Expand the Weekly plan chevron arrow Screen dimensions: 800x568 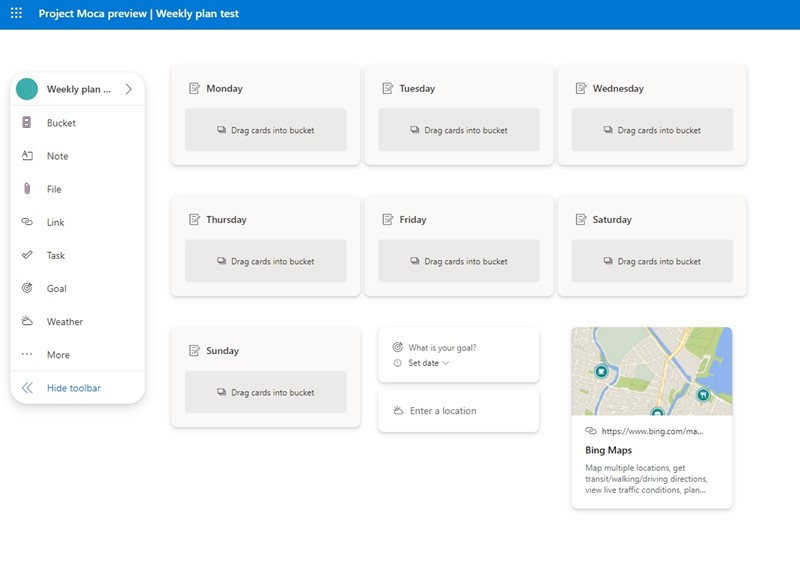click(128, 89)
